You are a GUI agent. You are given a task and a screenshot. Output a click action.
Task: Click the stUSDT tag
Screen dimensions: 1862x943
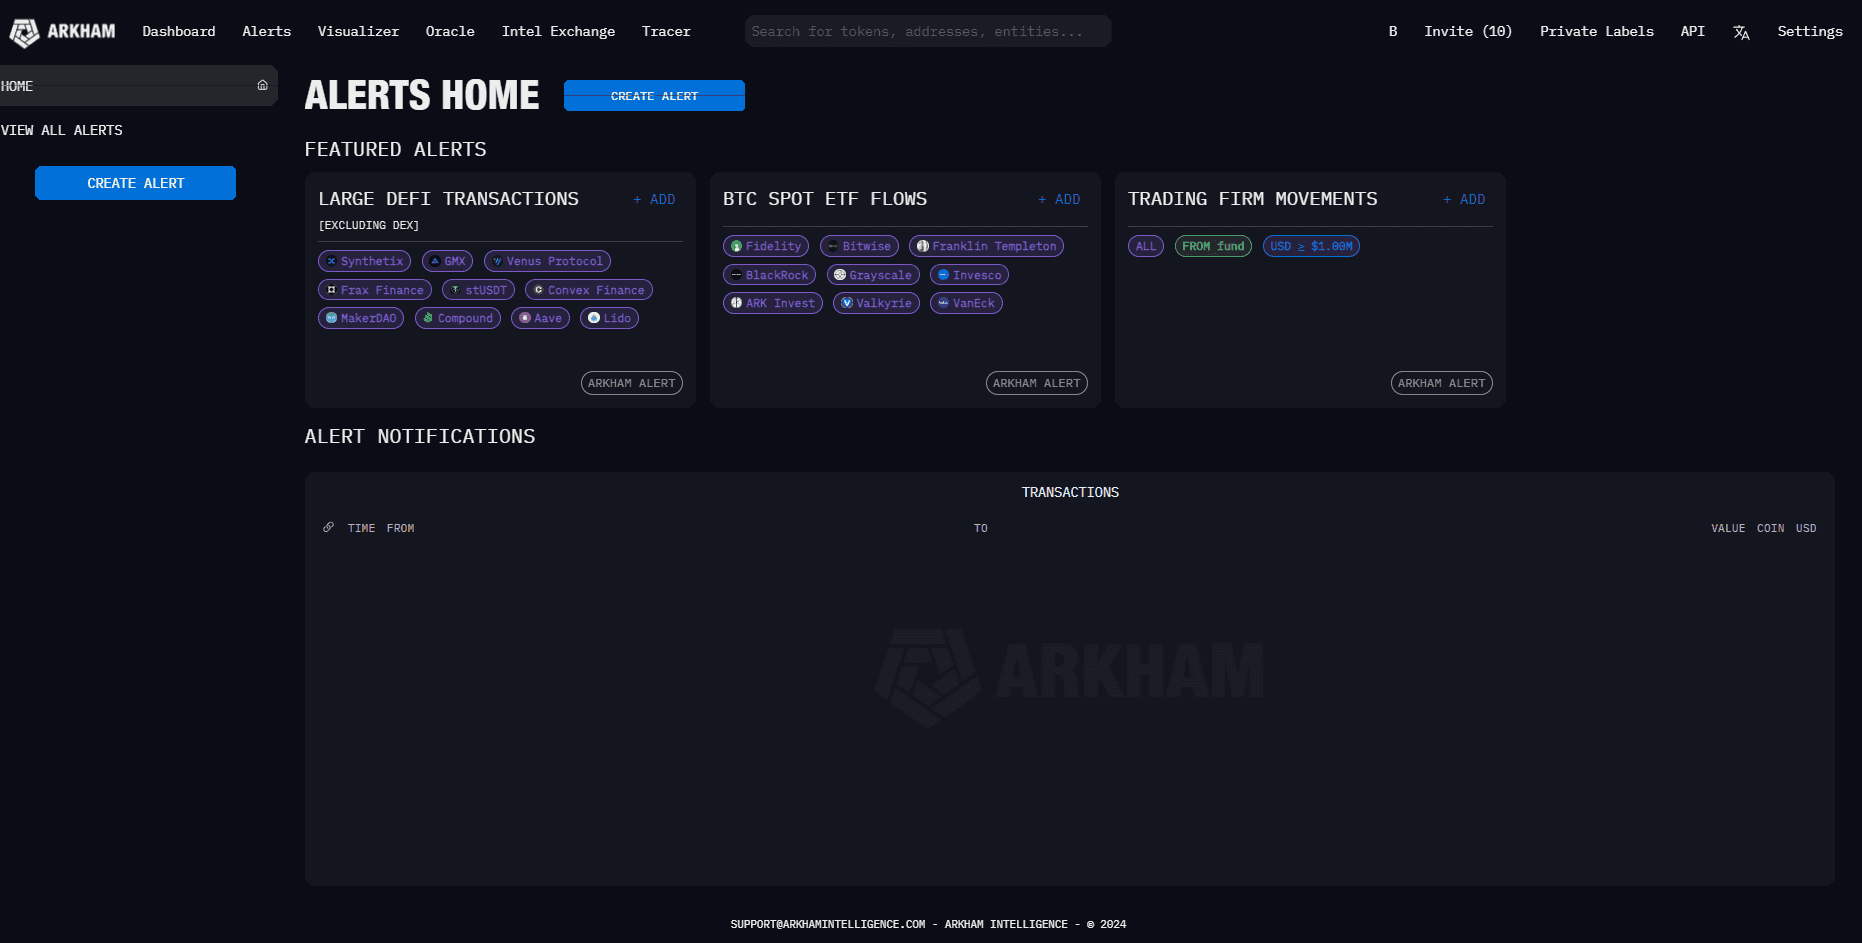click(478, 290)
